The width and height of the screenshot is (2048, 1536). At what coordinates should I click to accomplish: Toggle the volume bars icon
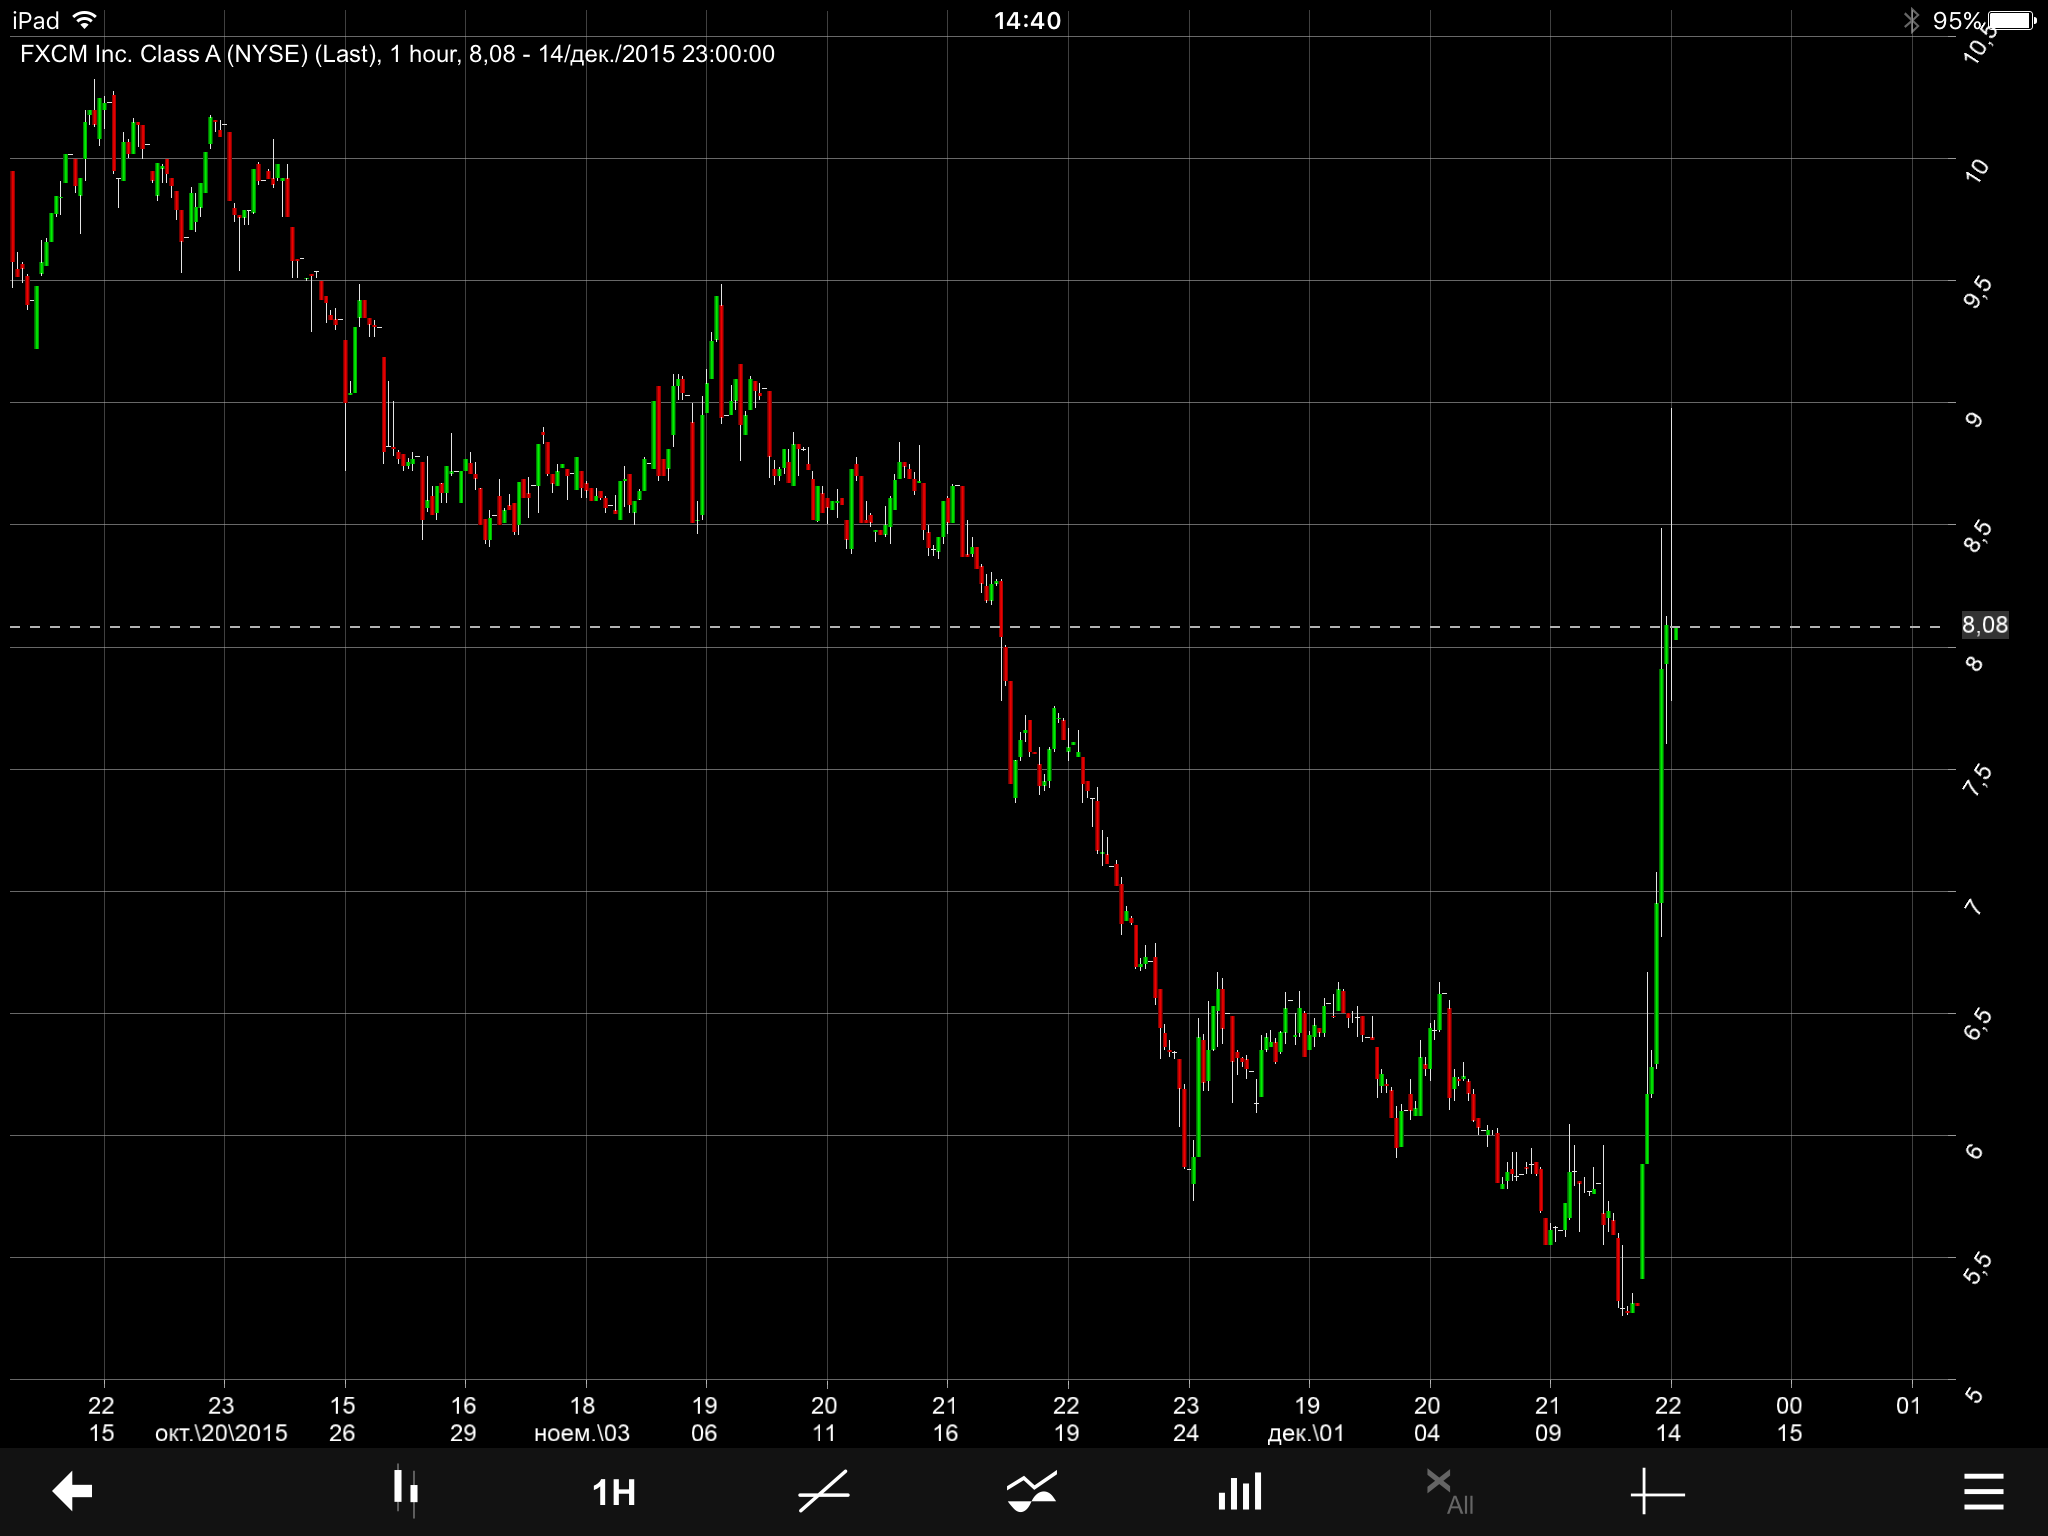[x=1240, y=1491]
